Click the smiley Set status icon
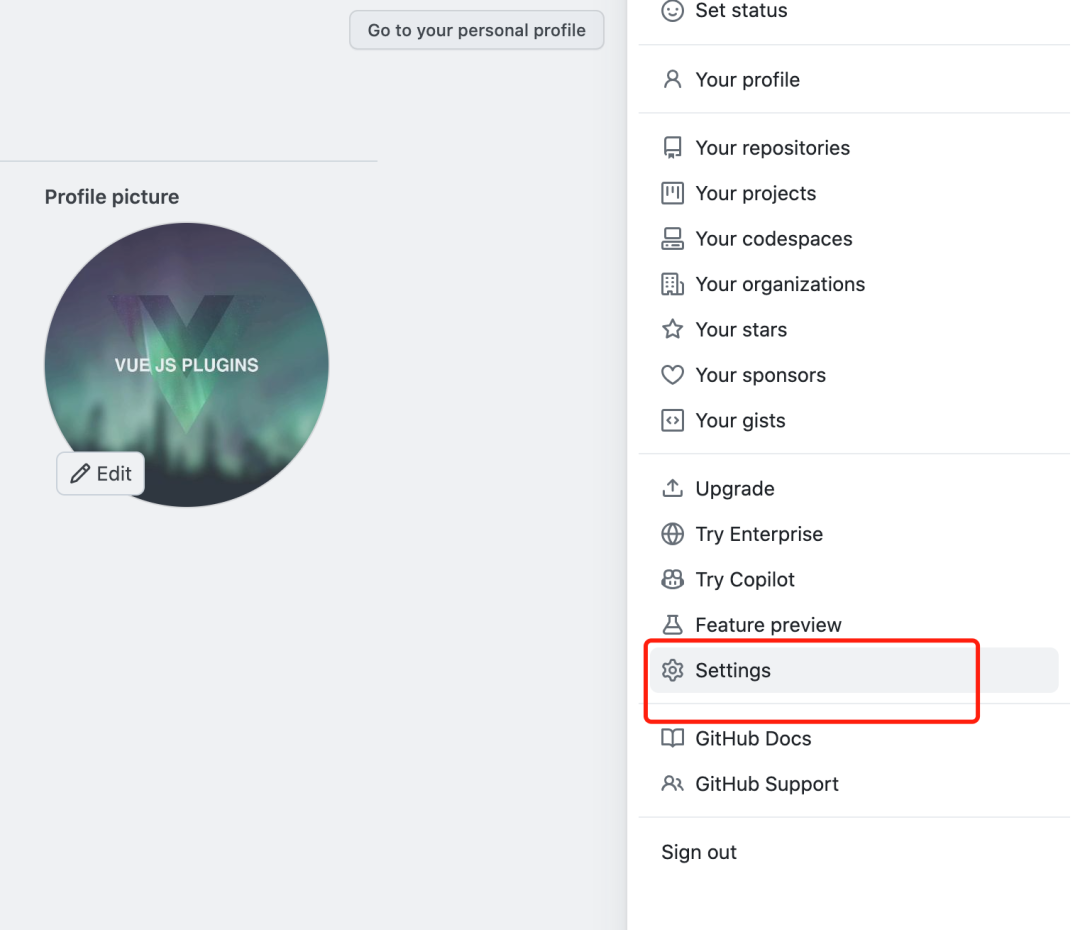The height and width of the screenshot is (930, 1080). (673, 11)
